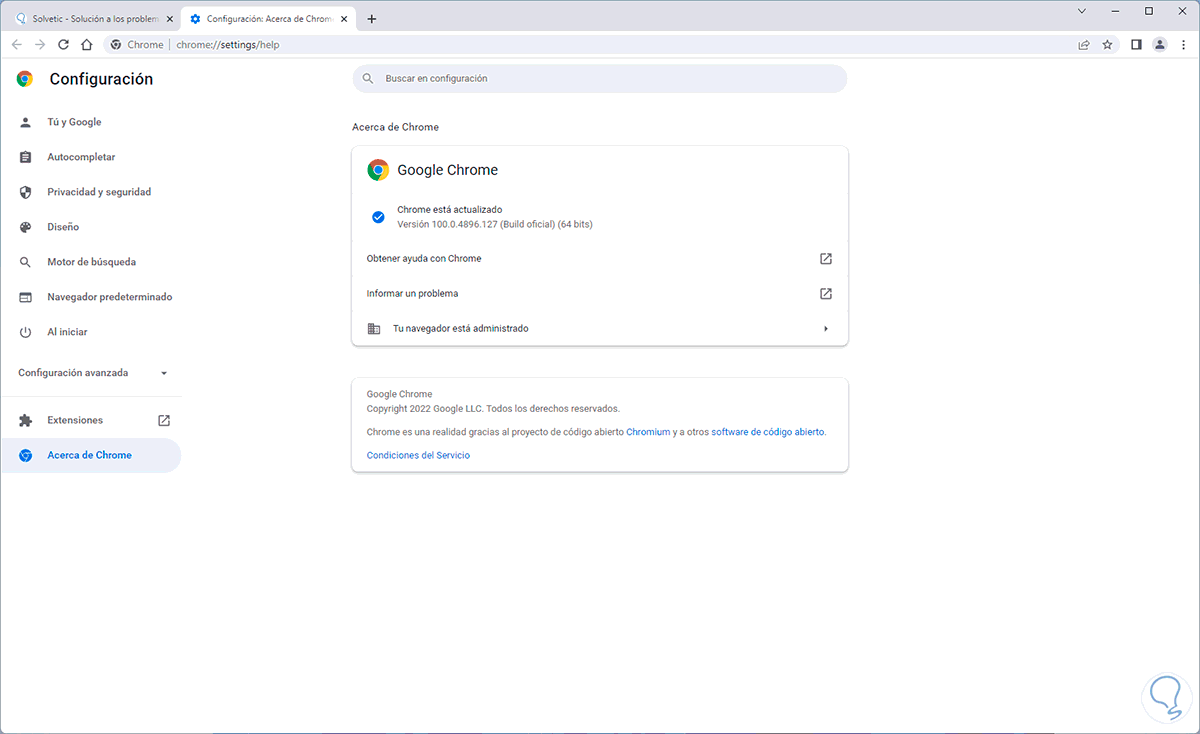Expand Configuración avanzada section
1200x734 pixels.
tap(91, 373)
